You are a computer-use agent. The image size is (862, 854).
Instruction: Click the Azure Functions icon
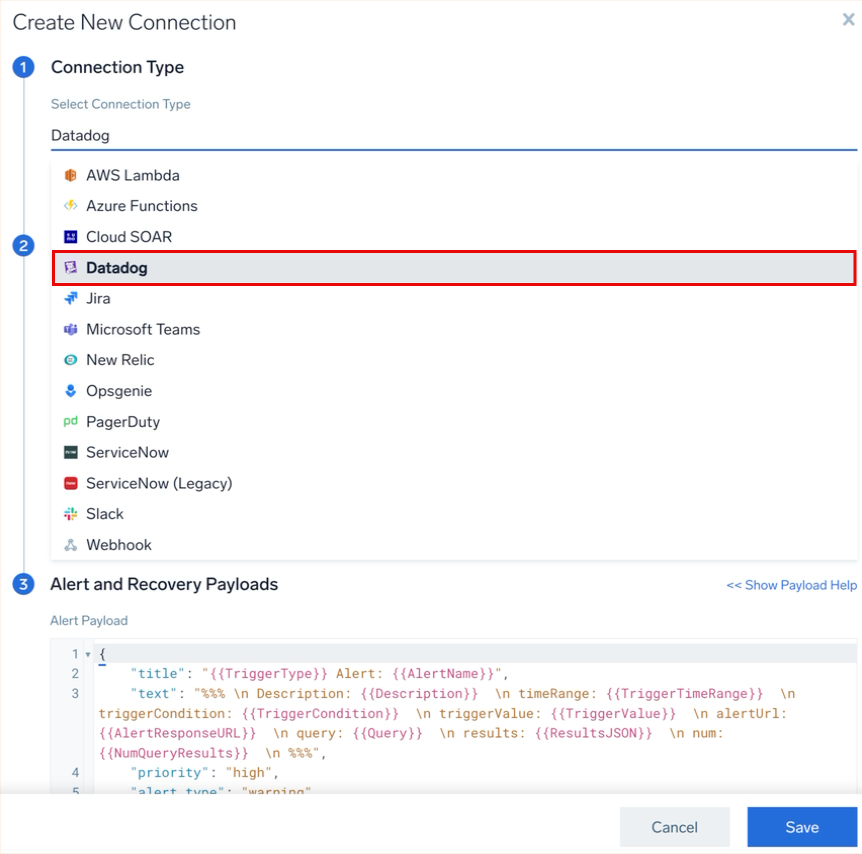tap(70, 206)
